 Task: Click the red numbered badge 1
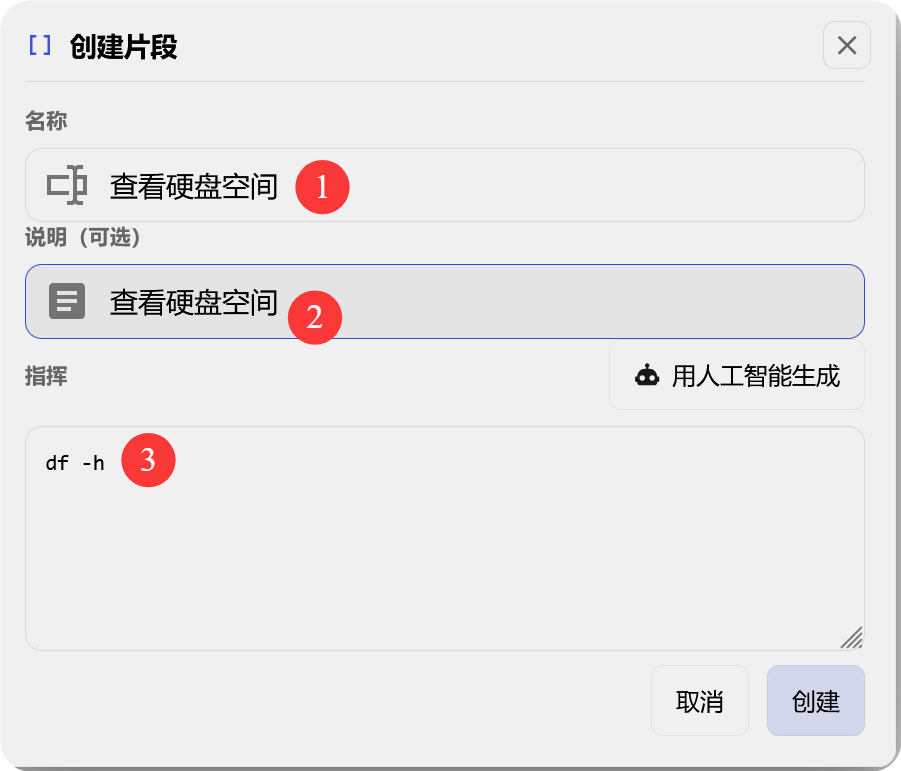pos(323,187)
